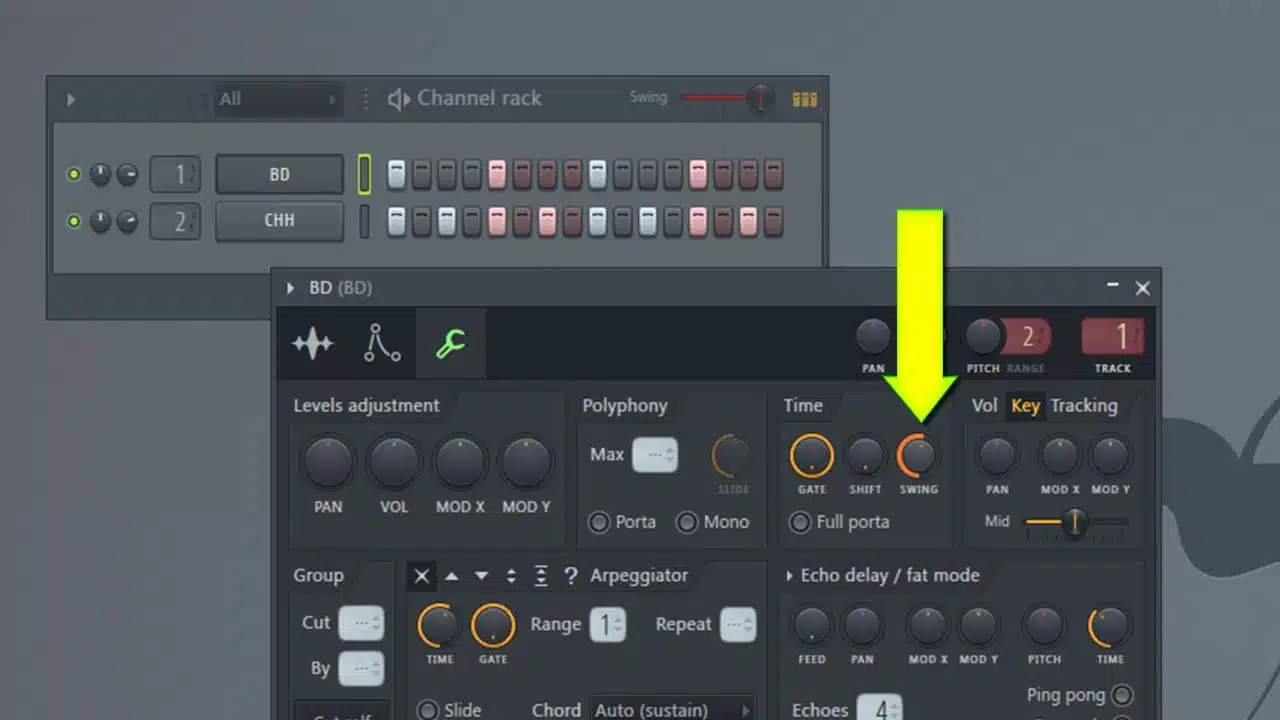
Task: Click the BD channel volume knob
Action: click(127, 175)
